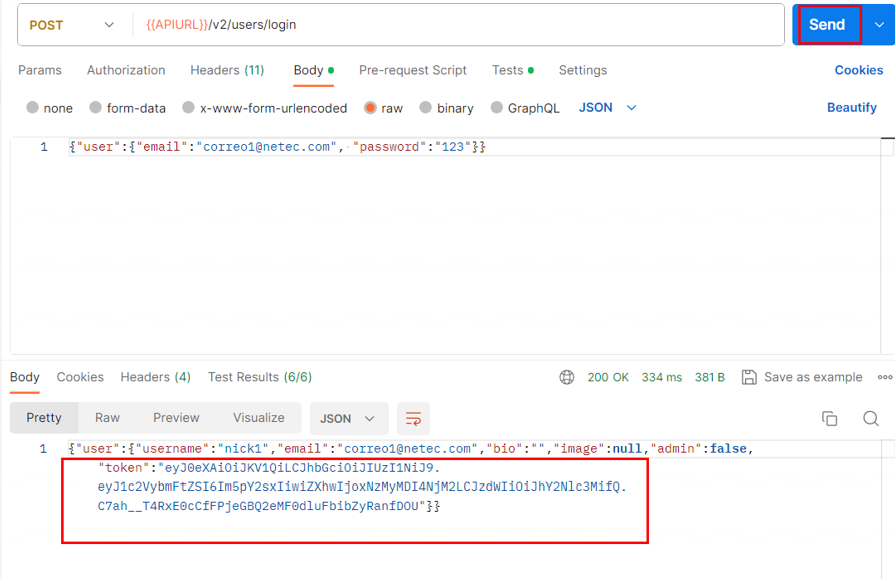The image size is (895, 579).
Task: Switch to the Authorization tab
Action: pyautogui.click(x=126, y=70)
